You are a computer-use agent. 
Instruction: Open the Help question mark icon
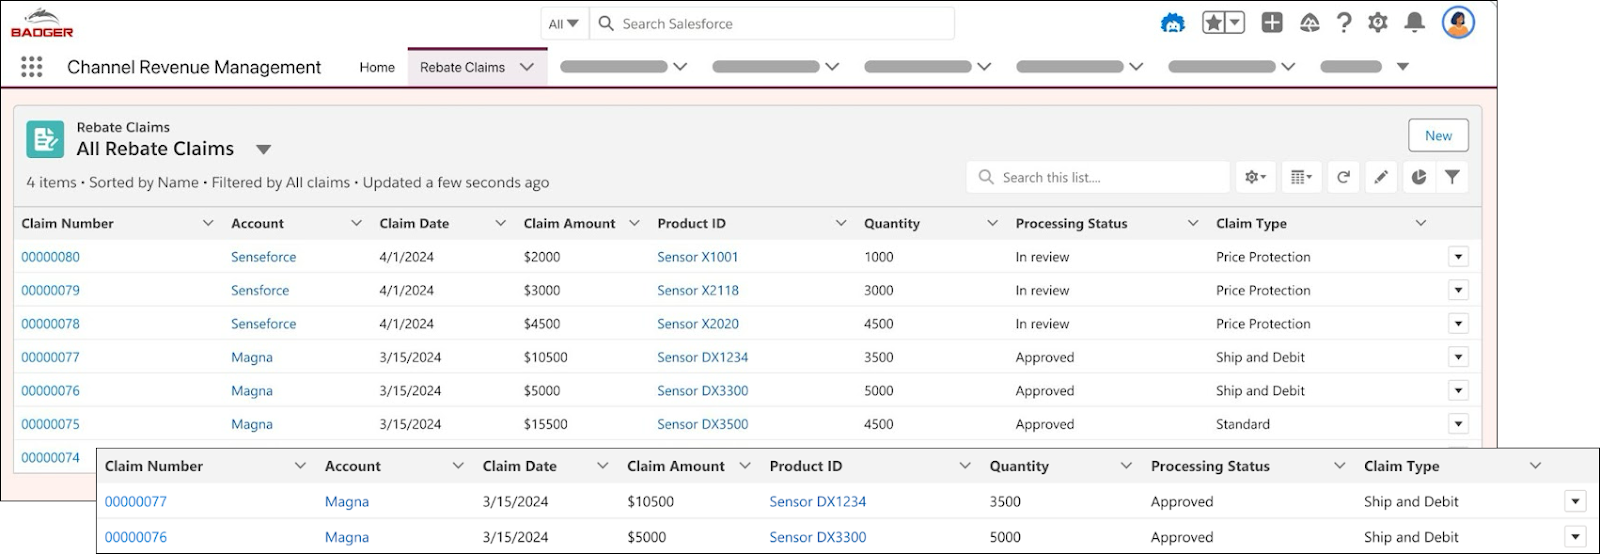coord(1344,23)
